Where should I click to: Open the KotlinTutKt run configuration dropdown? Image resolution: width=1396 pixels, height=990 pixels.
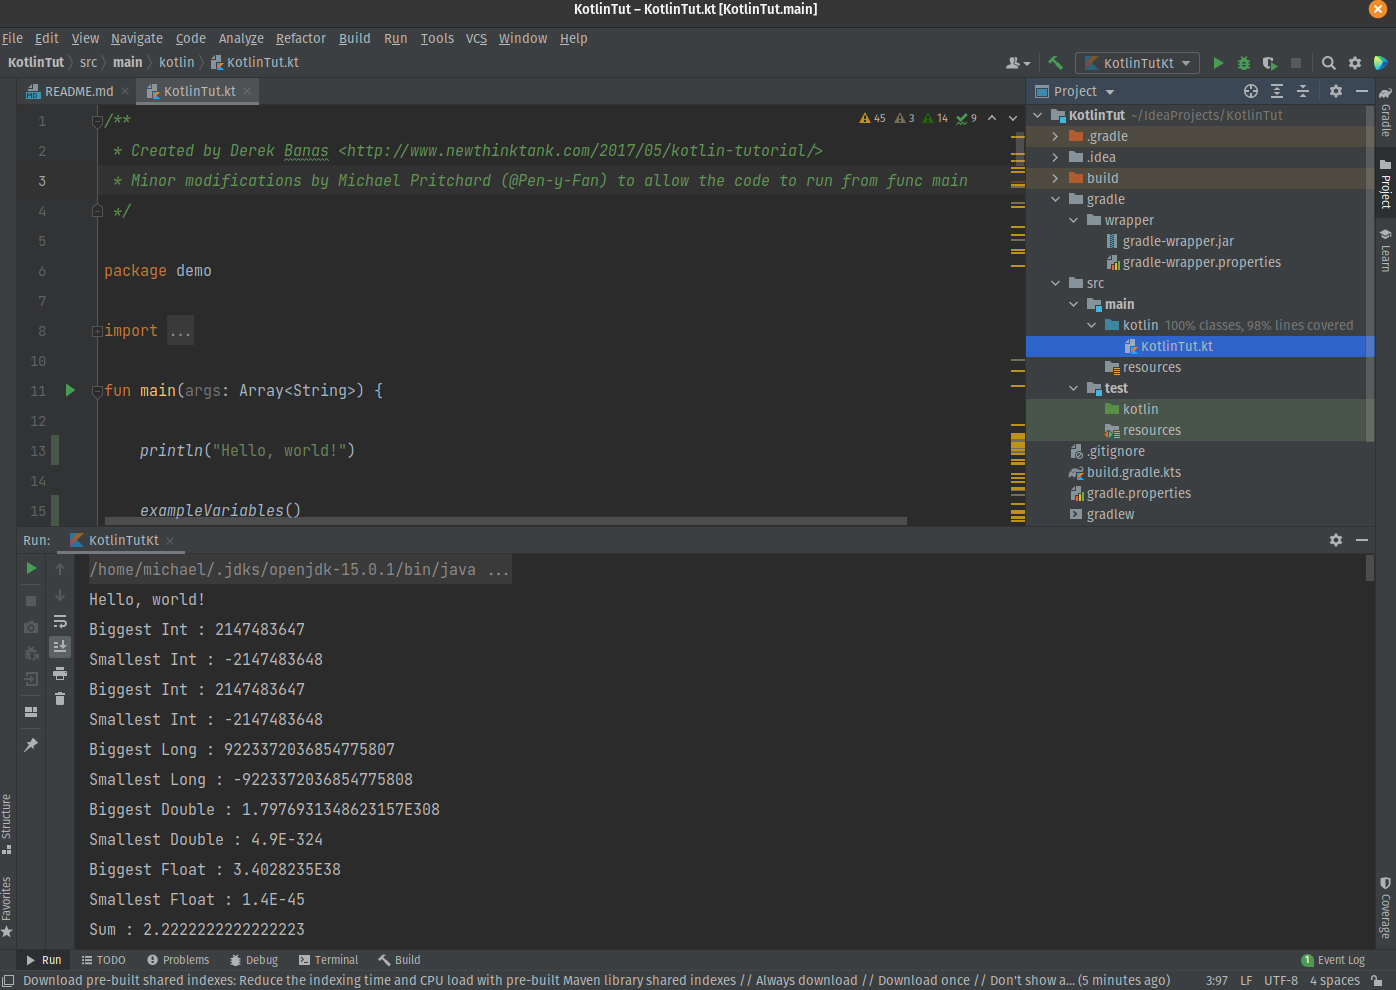tap(1137, 63)
